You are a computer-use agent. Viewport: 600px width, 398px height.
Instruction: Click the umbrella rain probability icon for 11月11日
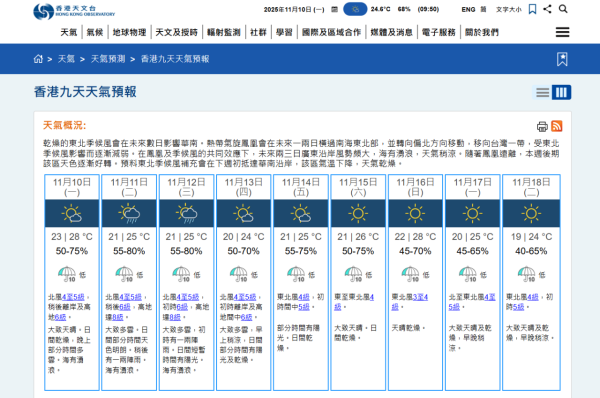(125, 274)
